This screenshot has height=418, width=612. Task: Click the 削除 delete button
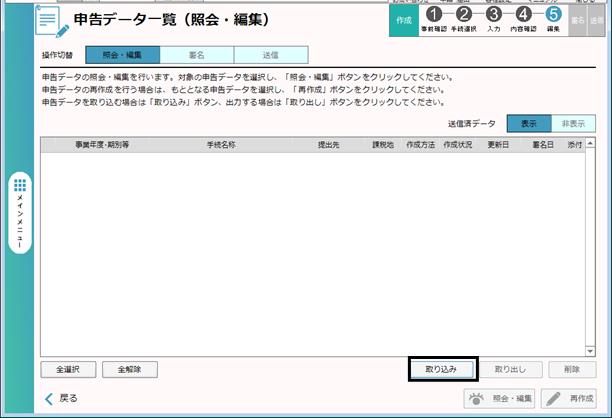coord(572,369)
